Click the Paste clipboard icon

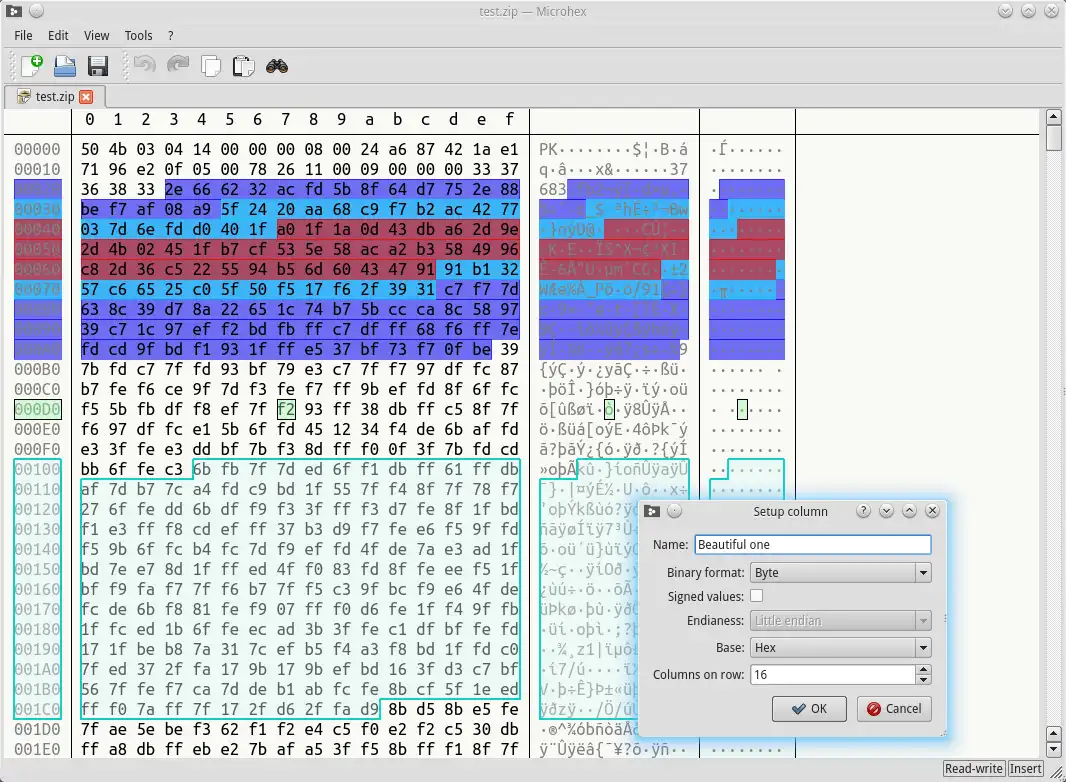point(243,66)
